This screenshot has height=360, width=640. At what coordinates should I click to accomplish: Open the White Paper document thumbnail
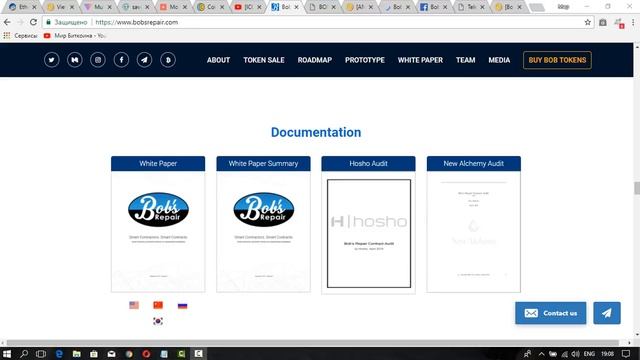click(158, 231)
